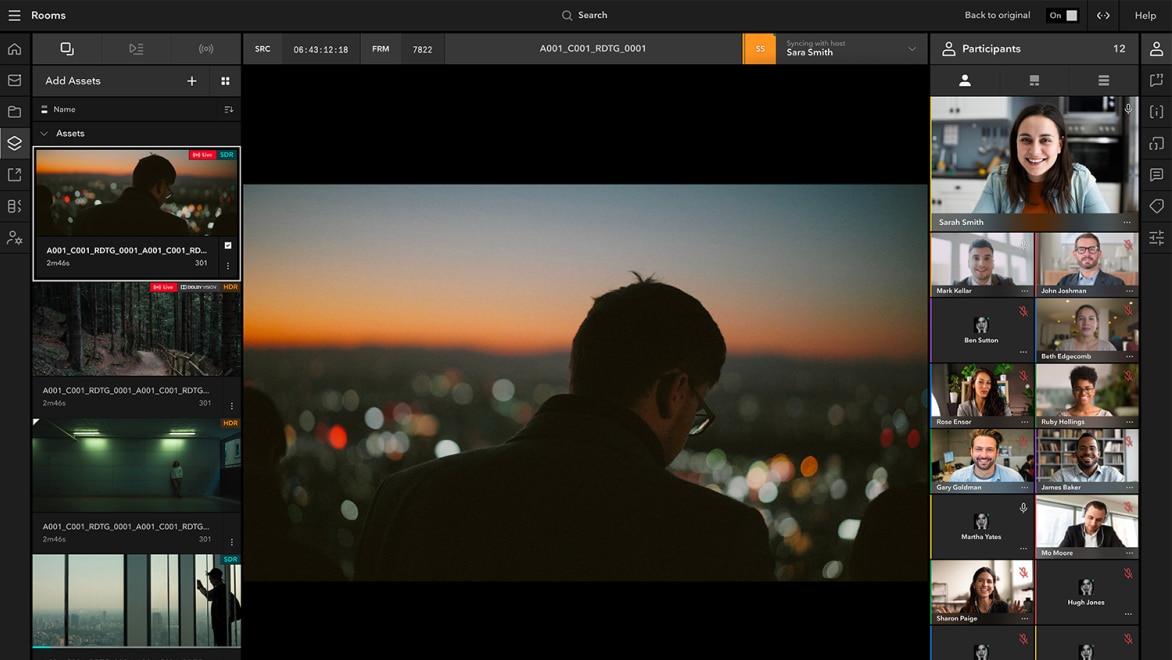
Task: Click the tag icon in right sidebar
Action: [1156, 206]
